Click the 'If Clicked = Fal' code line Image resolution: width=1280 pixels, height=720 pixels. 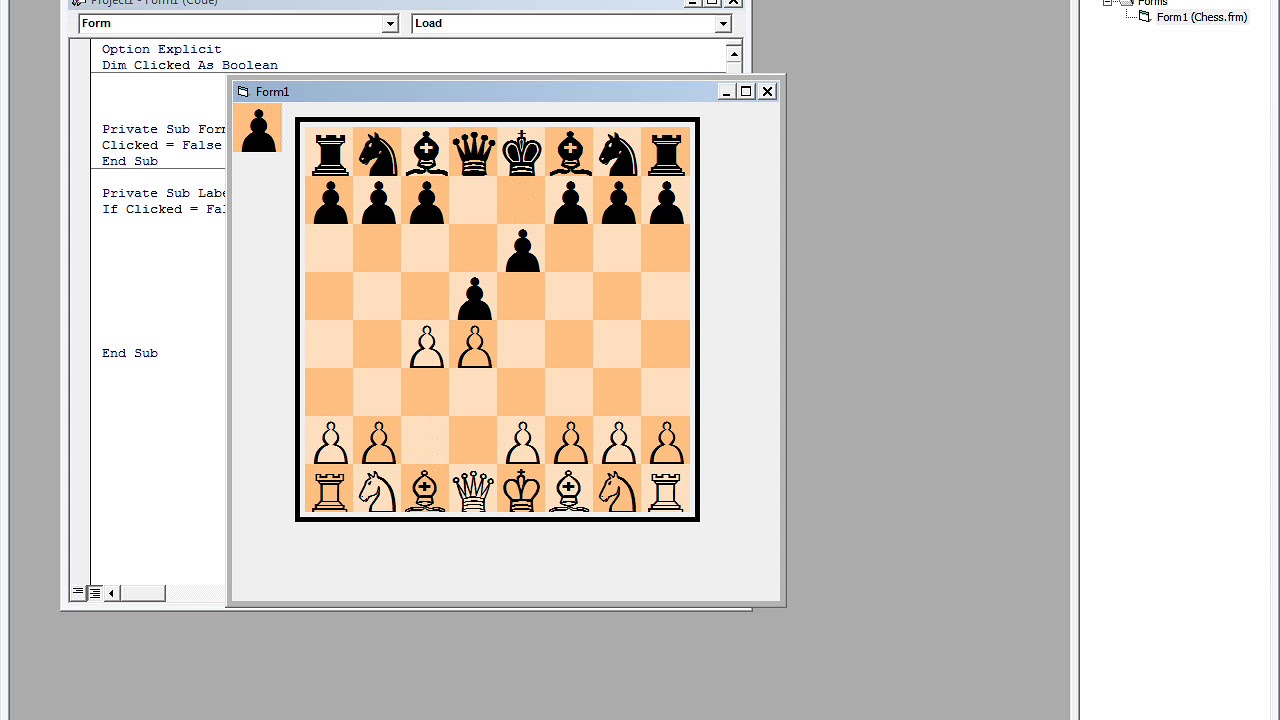[164, 209]
